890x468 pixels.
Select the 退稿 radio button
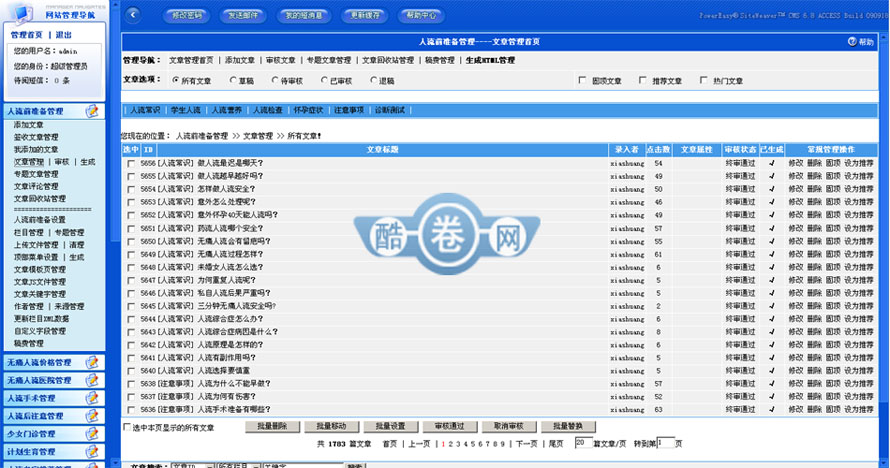click(x=373, y=80)
